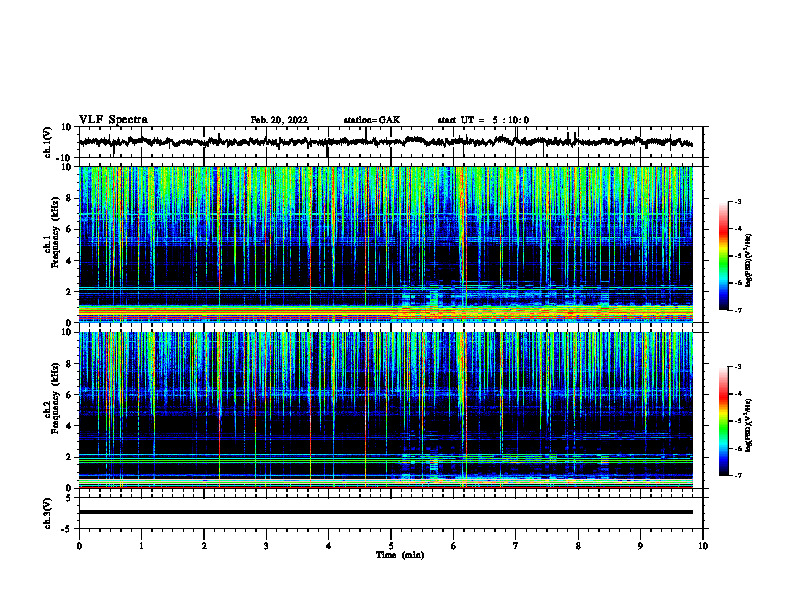Click the ch.2 color bar 'log(PSD)(V²/Hz)' label
This screenshot has width=792, height=612.
click(x=749, y=425)
